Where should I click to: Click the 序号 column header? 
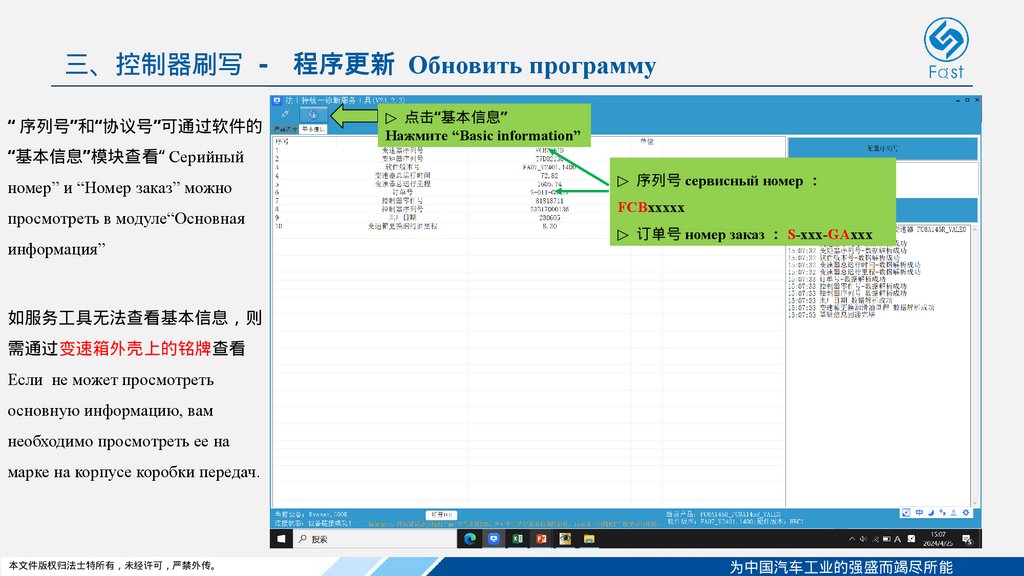coord(282,141)
